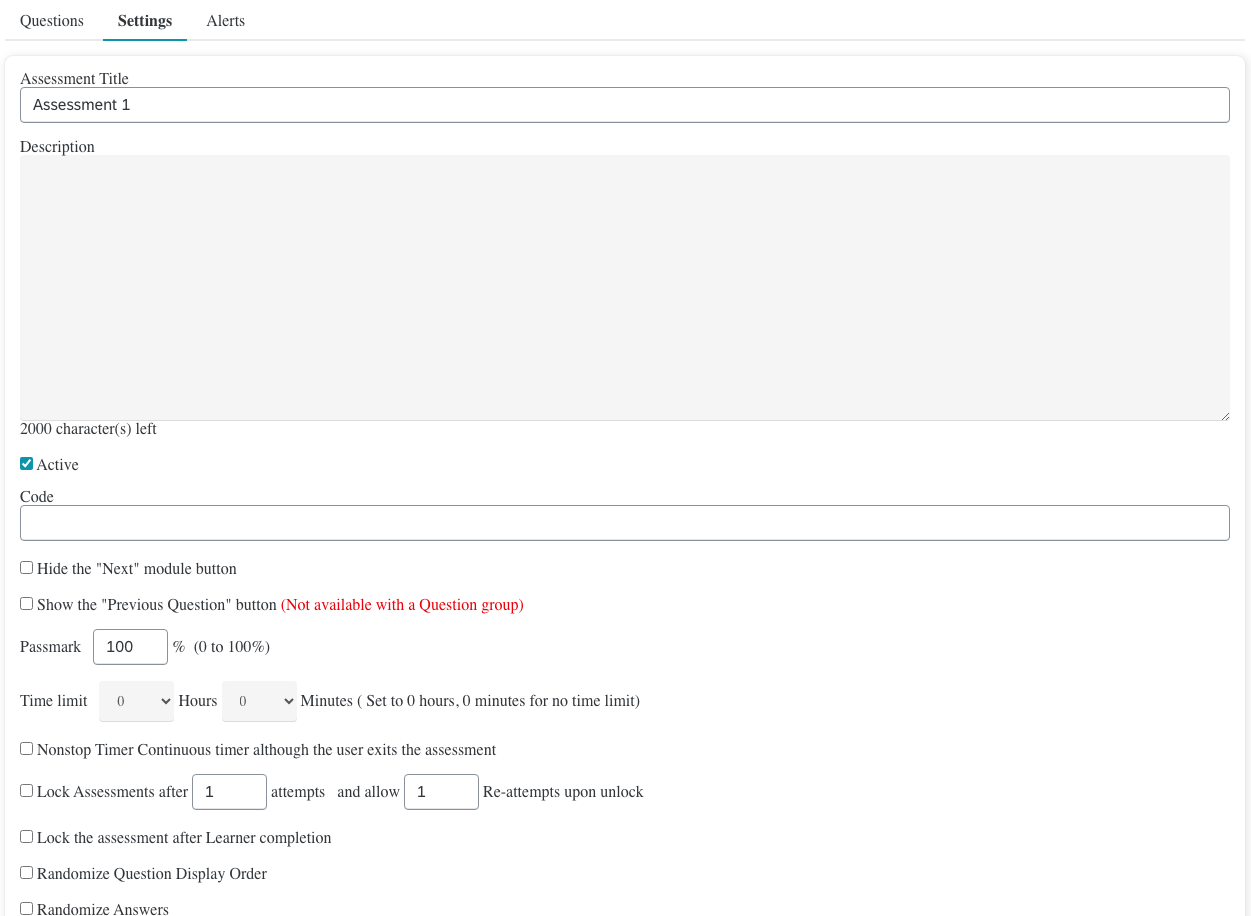This screenshot has height=916, width=1251.
Task: Toggle the Lock Assessments after attempts checkbox
Action: click(27, 791)
